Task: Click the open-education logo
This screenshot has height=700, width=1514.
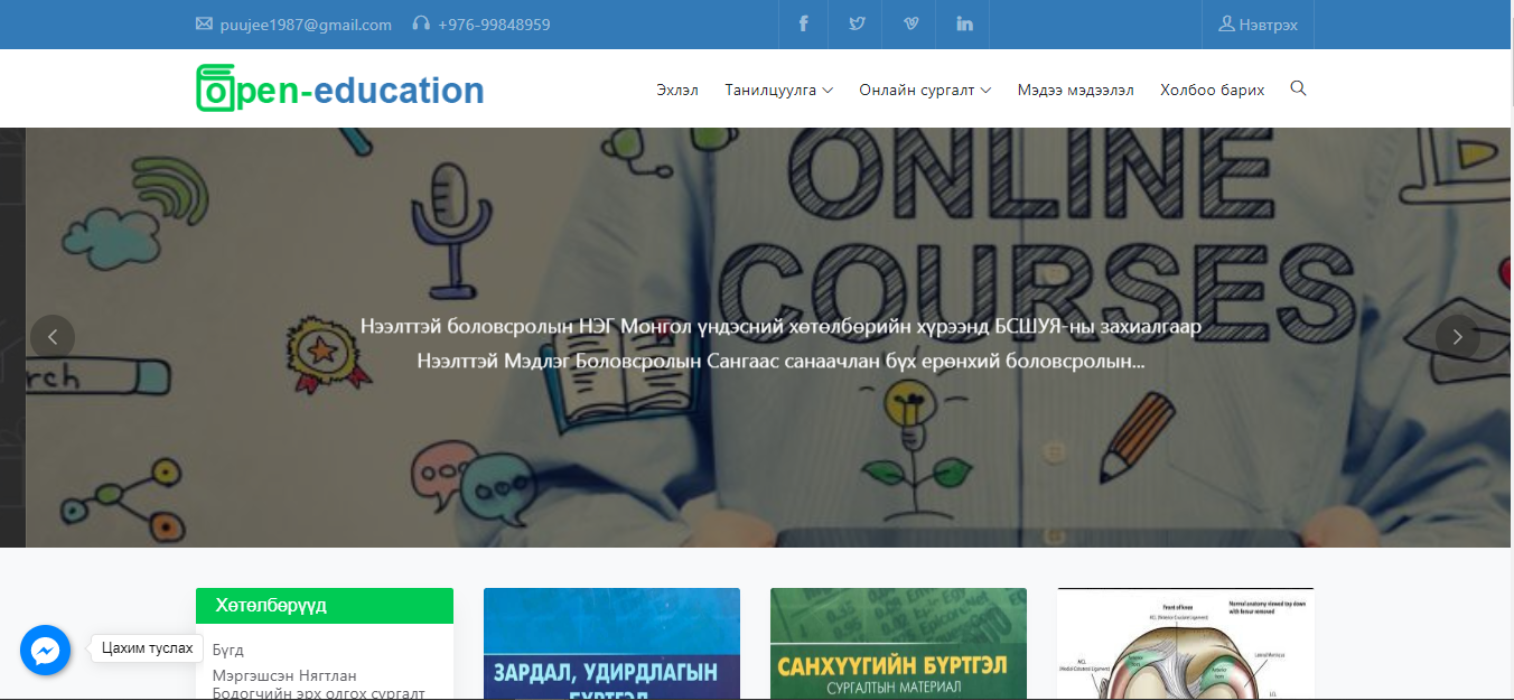Action: [x=340, y=88]
